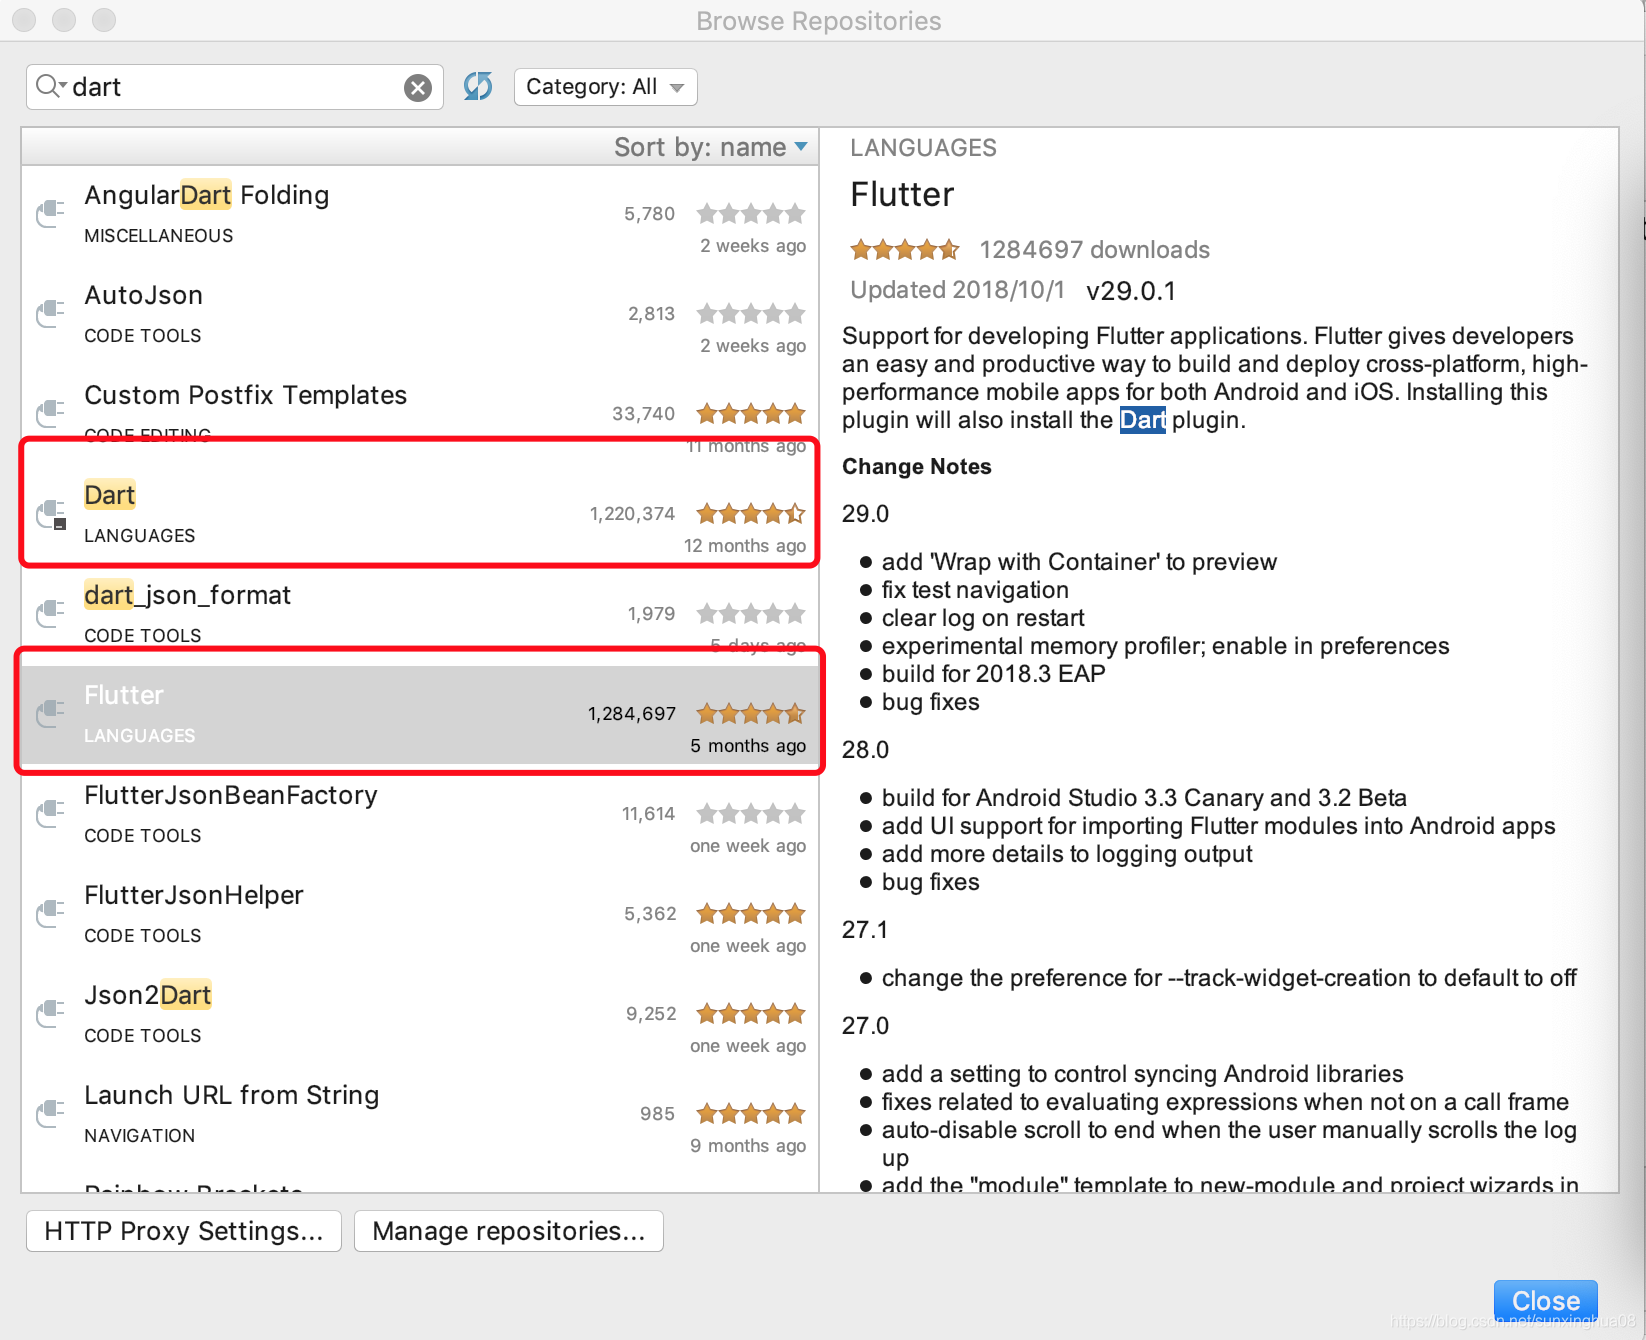
Task: Click the installed plugin icon beside Dart
Action: click(50, 514)
